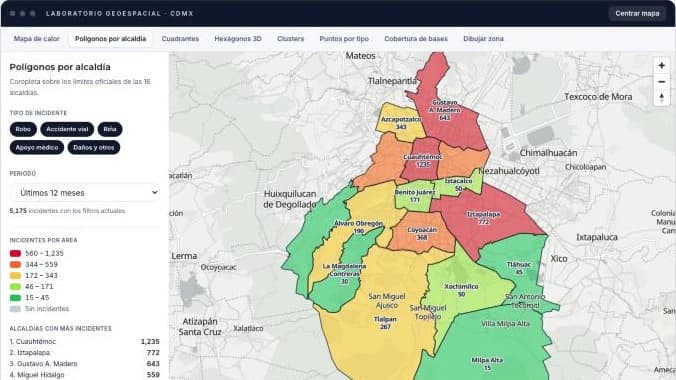
Task: Click La Magdalena Contreras polygon label
Action: (344, 274)
